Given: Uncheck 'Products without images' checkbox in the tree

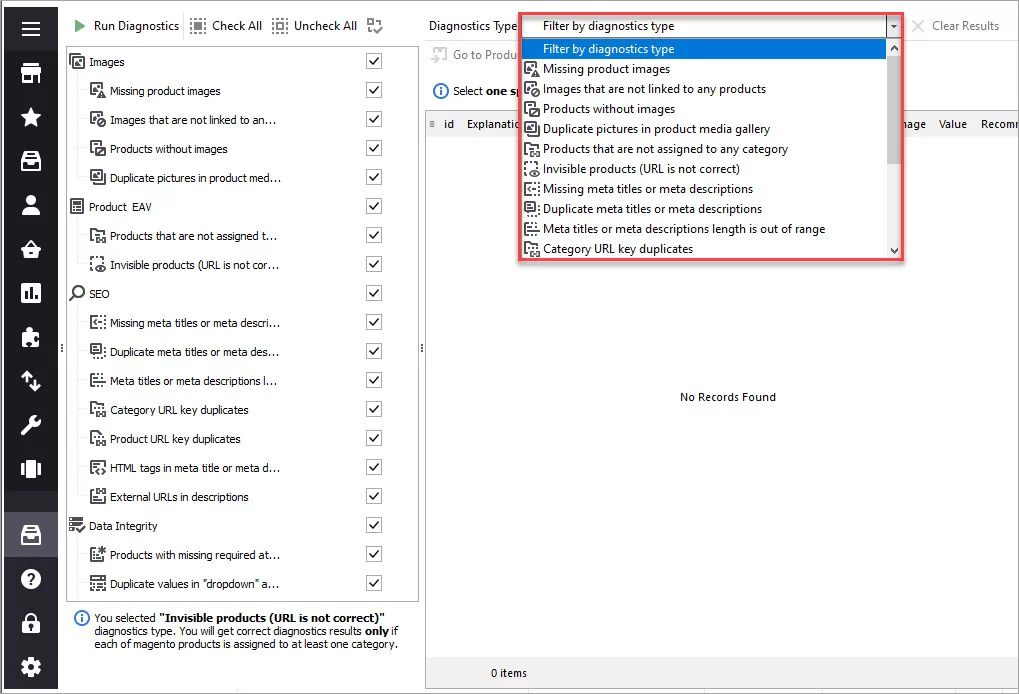Looking at the screenshot, I should click(374, 148).
